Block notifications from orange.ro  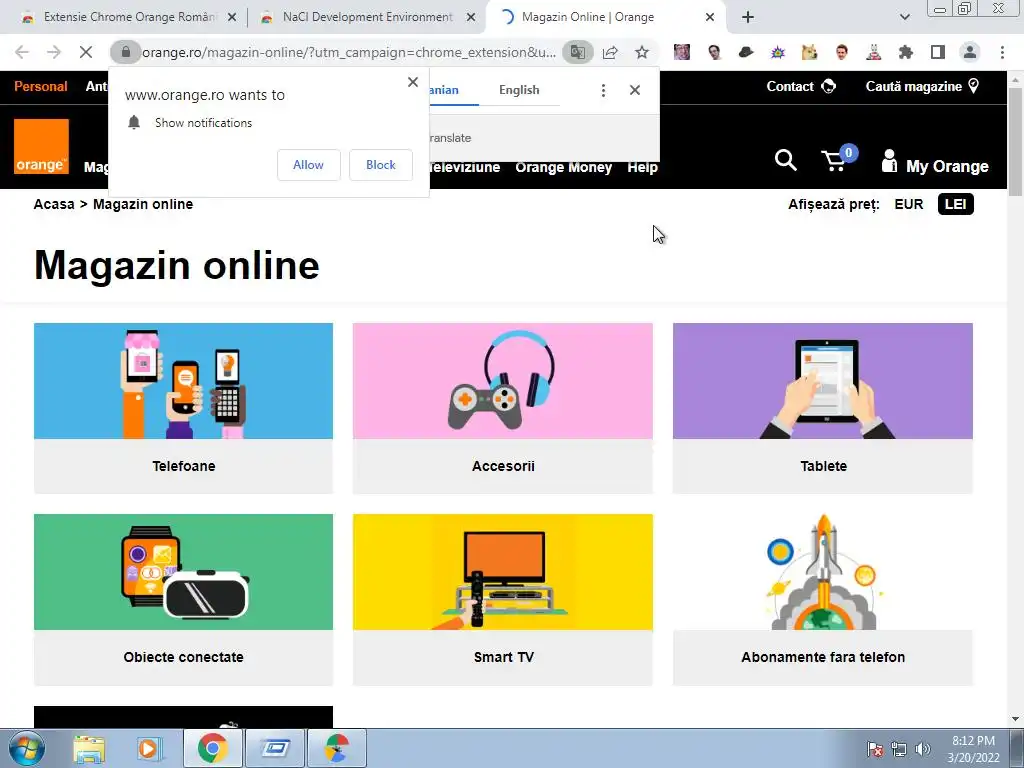coord(381,165)
